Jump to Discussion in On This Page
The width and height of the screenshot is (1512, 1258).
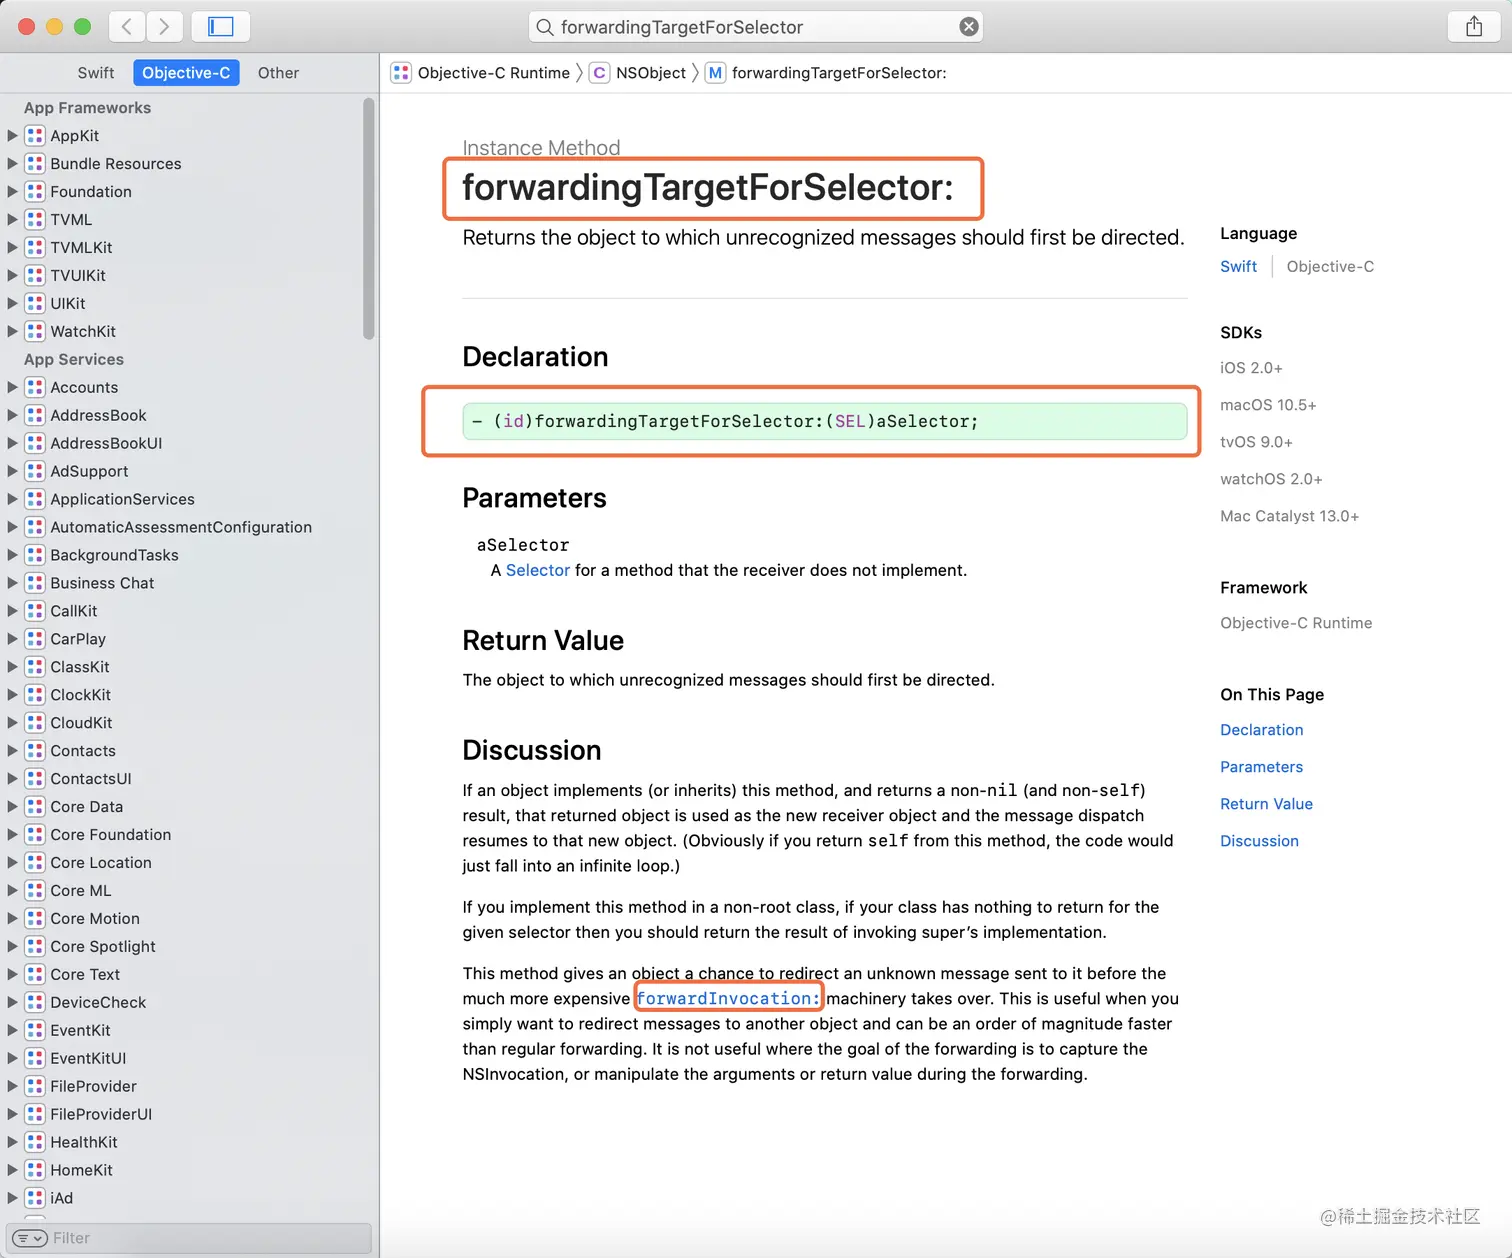[1259, 842]
